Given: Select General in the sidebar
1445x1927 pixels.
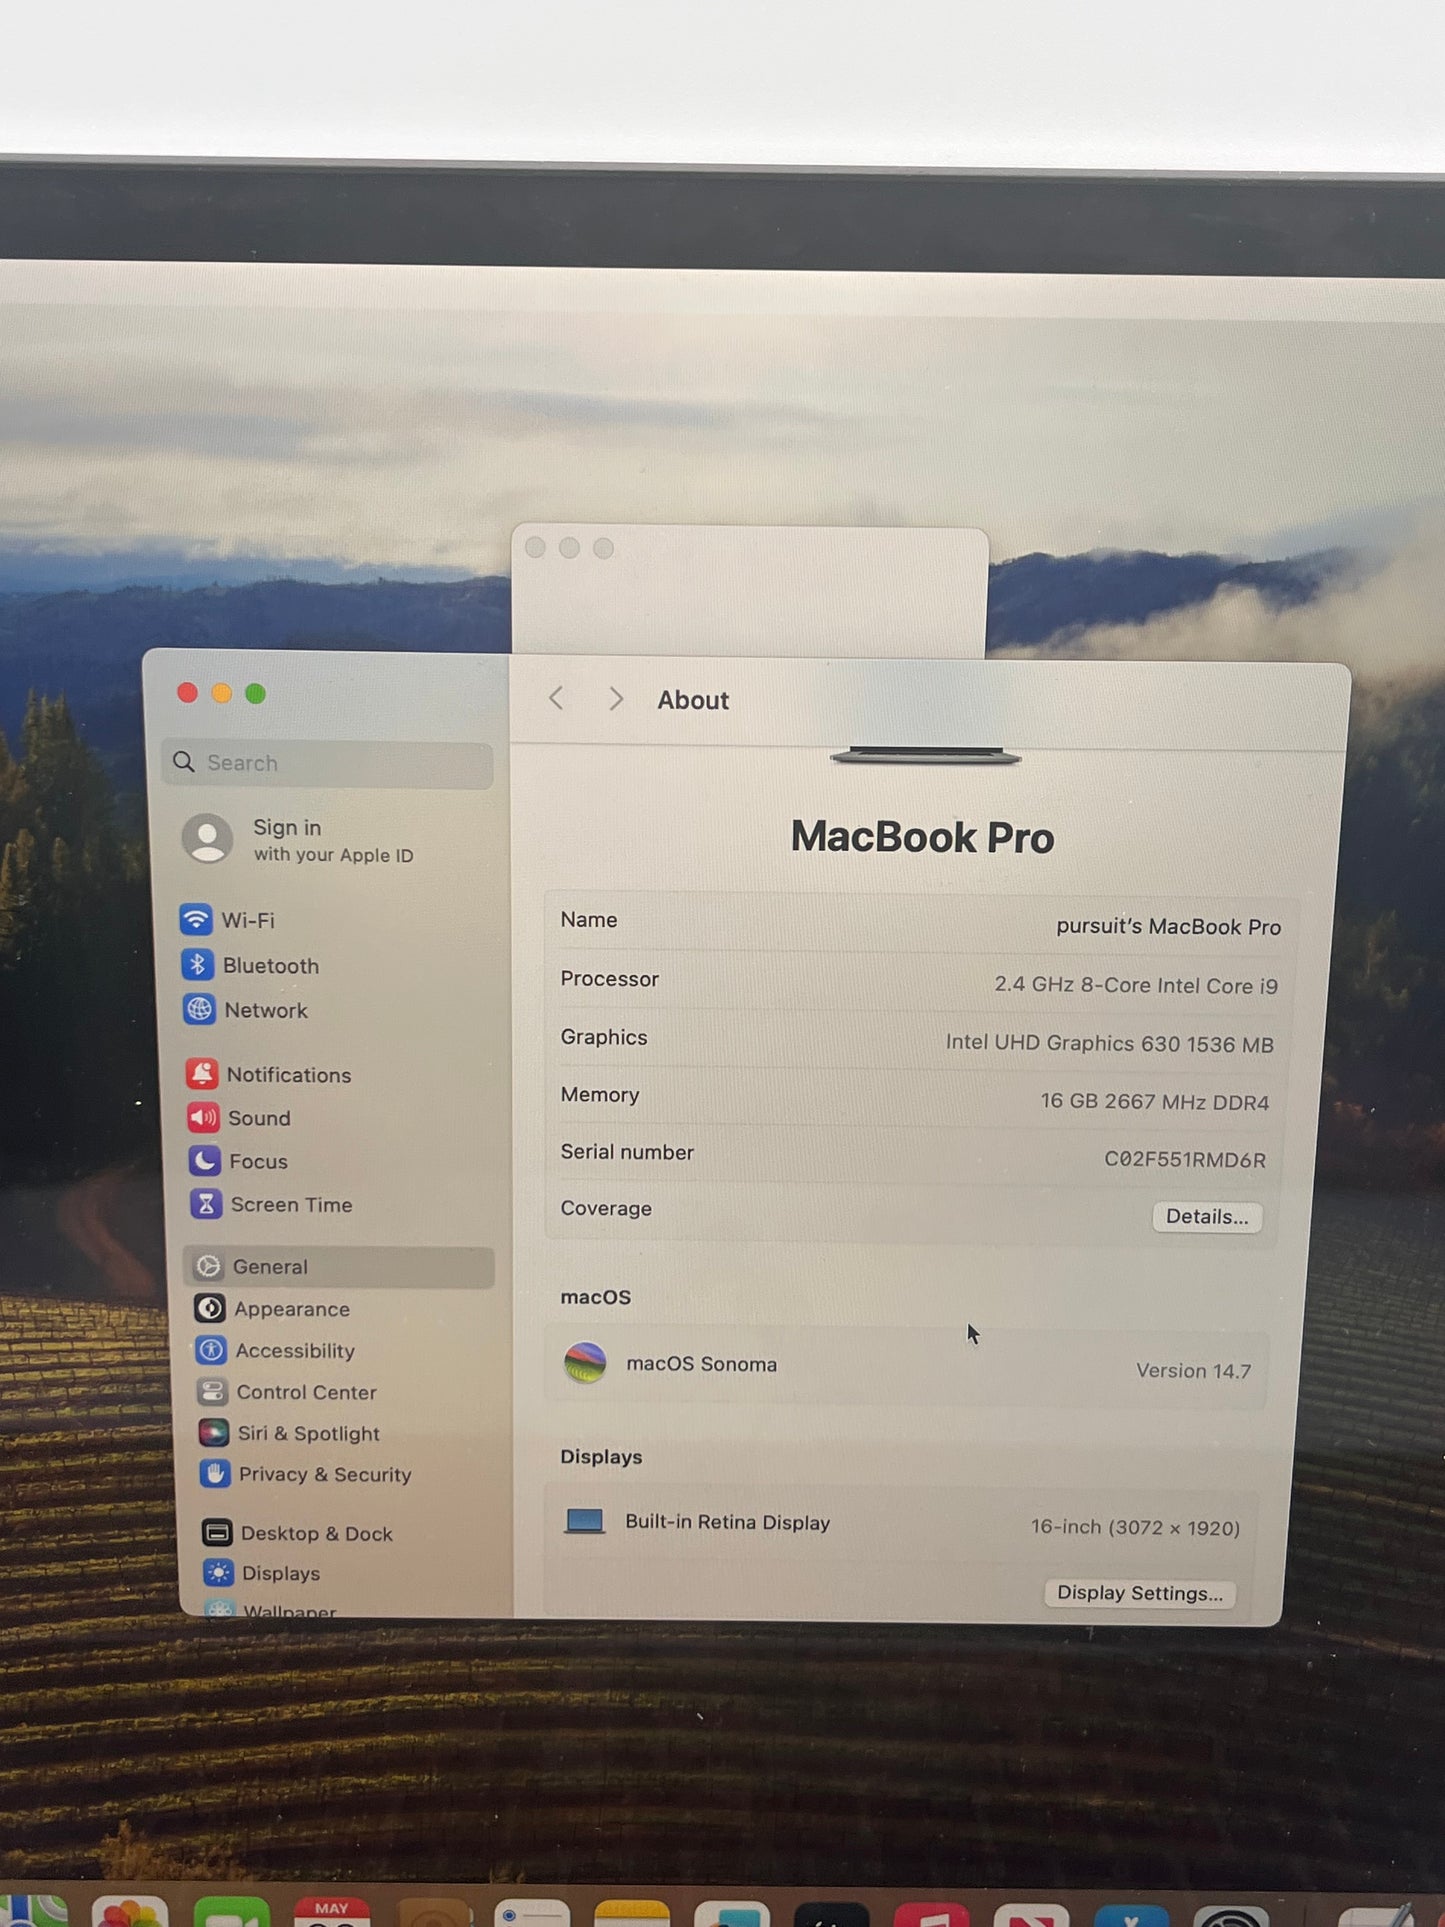Looking at the screenshot, I should click(338, 1267).
